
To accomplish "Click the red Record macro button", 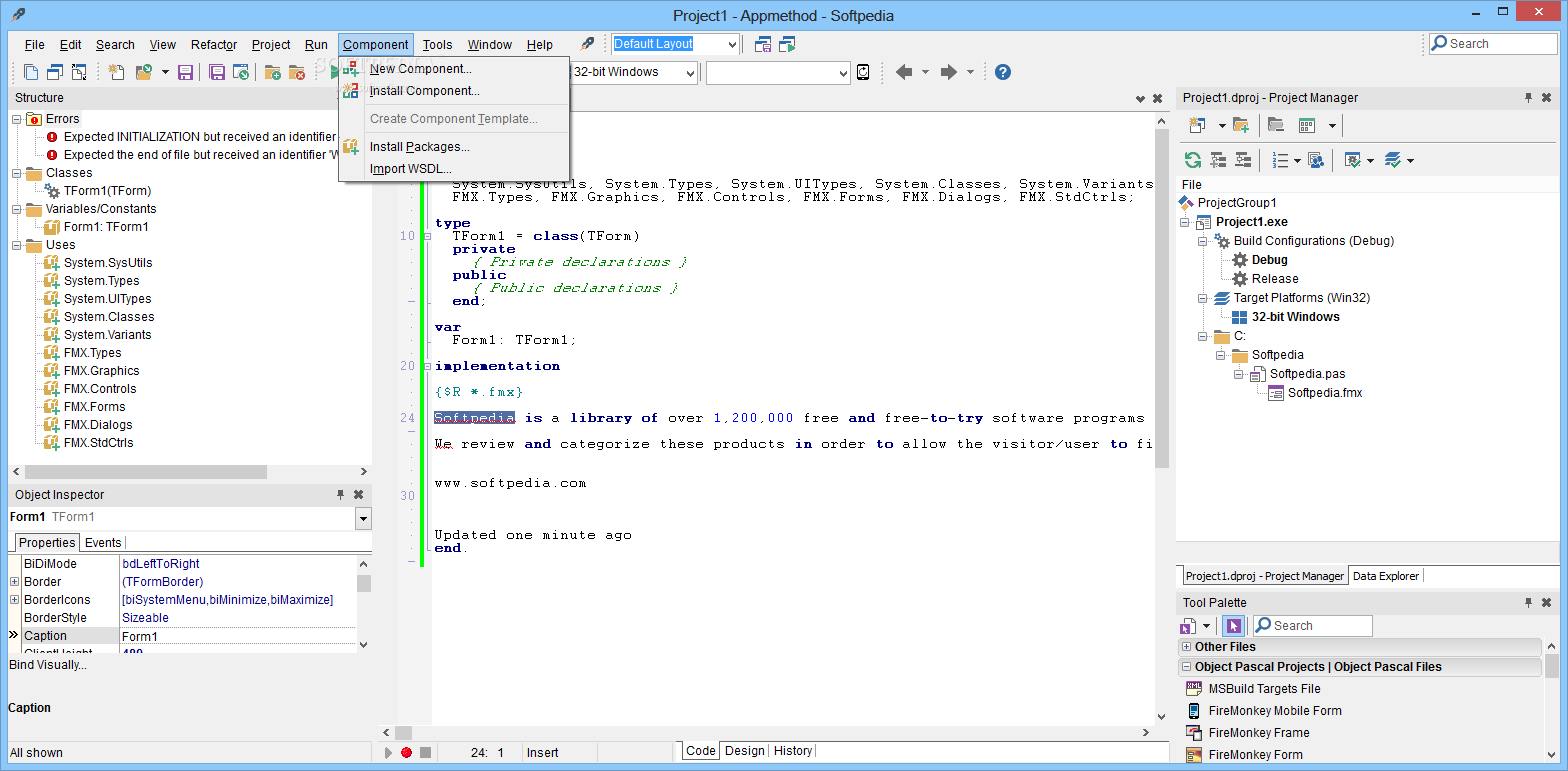I will [x=407, y=753].
